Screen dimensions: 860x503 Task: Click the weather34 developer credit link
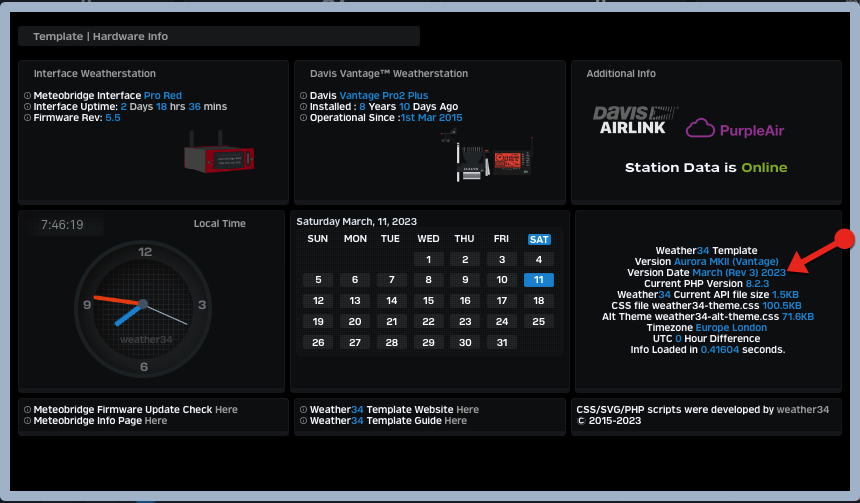[x=802, y=409]
